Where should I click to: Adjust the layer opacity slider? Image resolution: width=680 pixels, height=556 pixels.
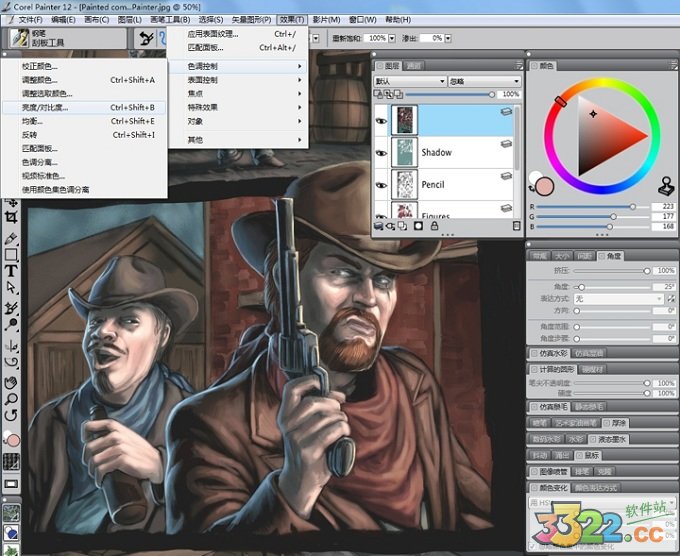450,94
